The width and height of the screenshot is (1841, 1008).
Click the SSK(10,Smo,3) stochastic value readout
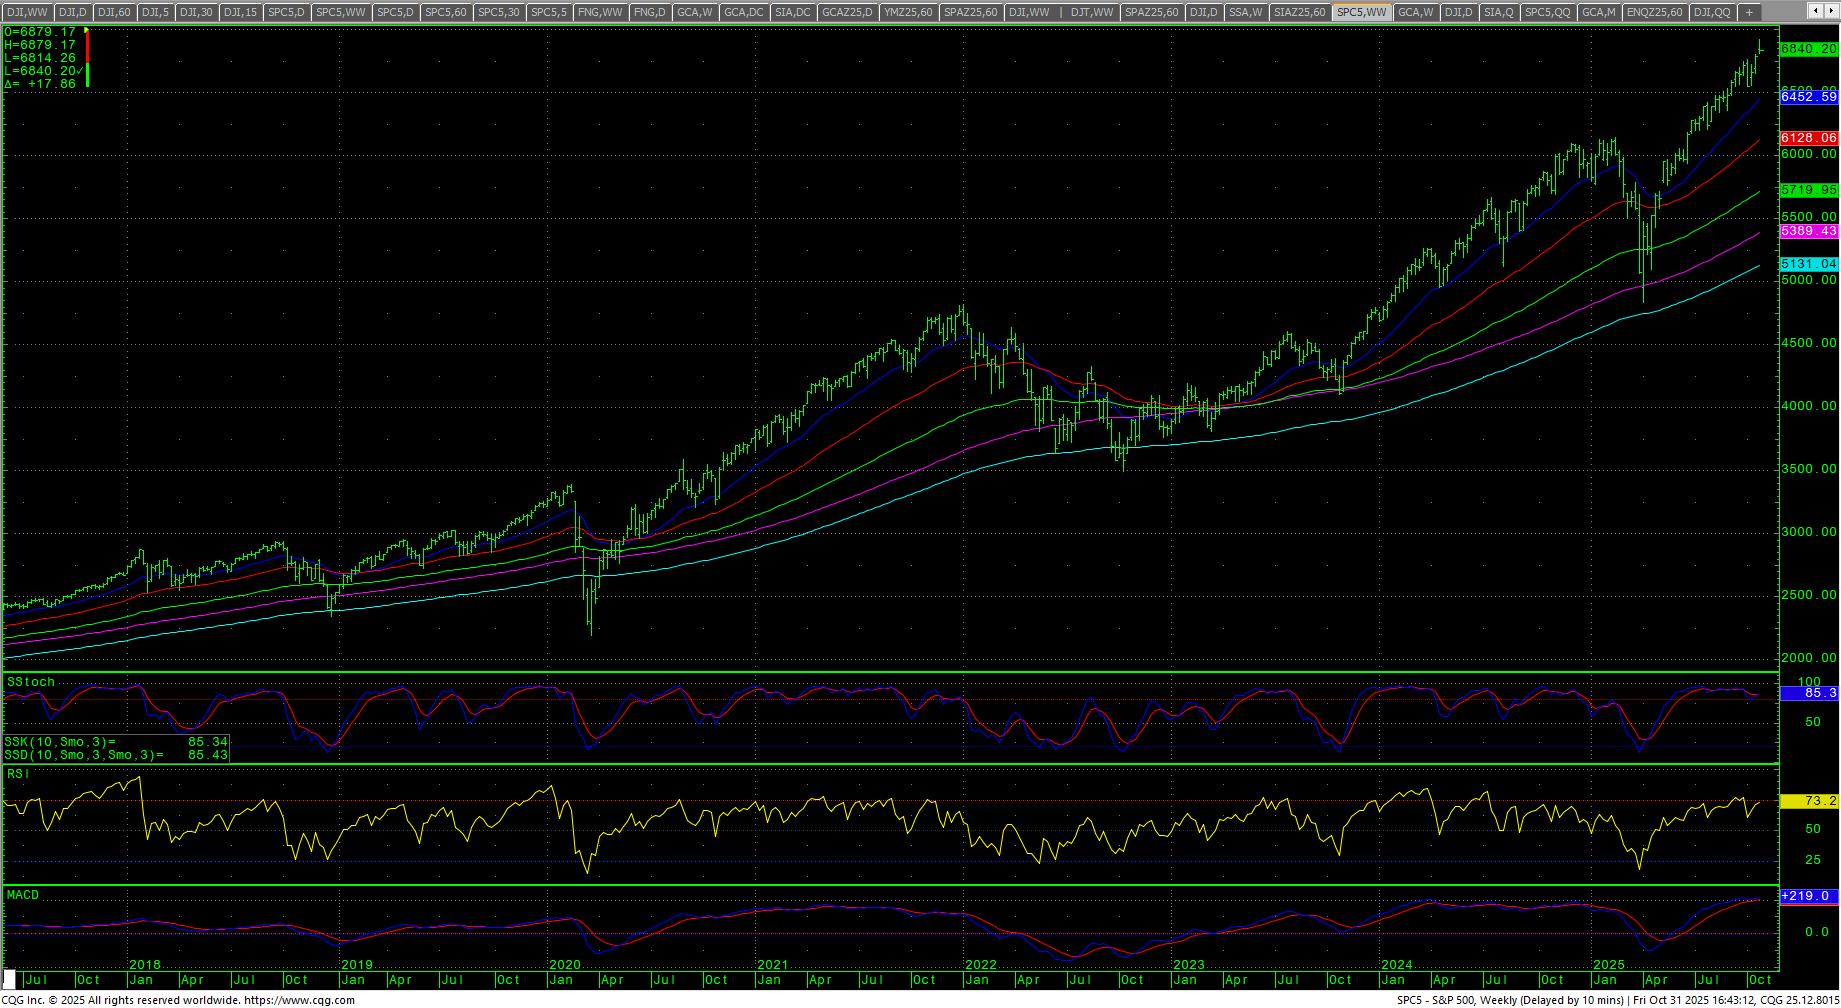click(x=116, y=742)
